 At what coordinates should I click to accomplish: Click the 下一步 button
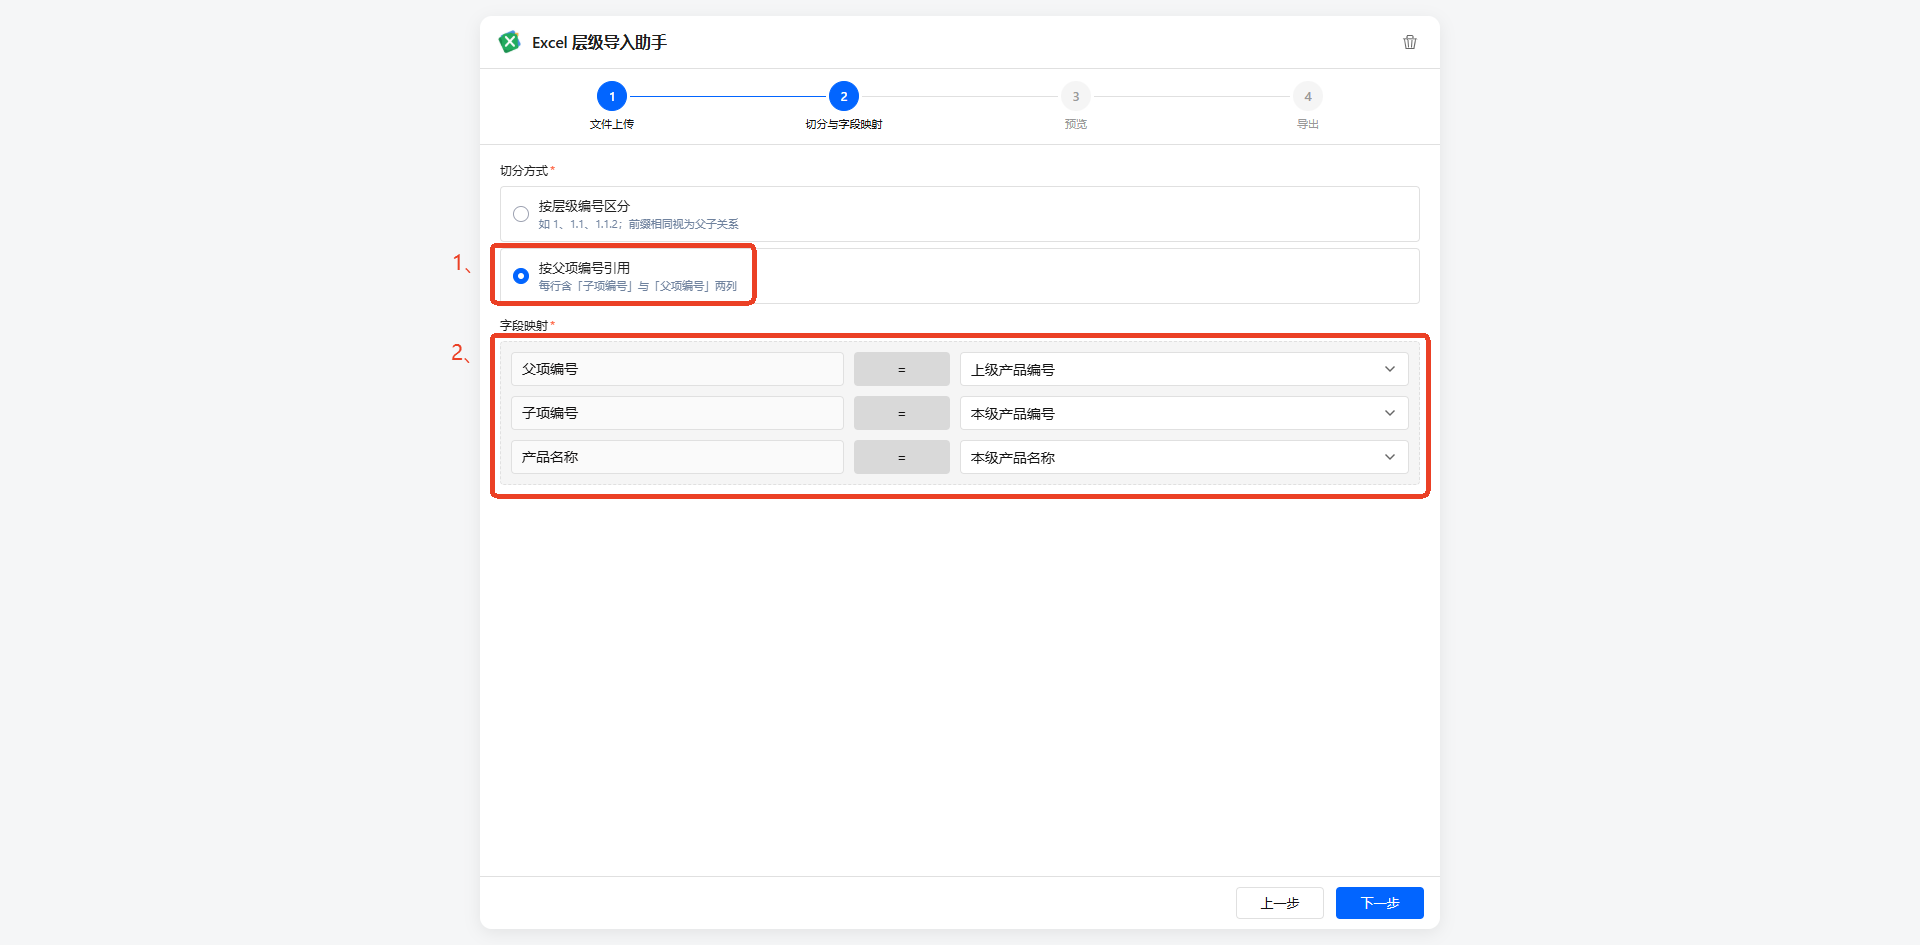[1380, 903]
